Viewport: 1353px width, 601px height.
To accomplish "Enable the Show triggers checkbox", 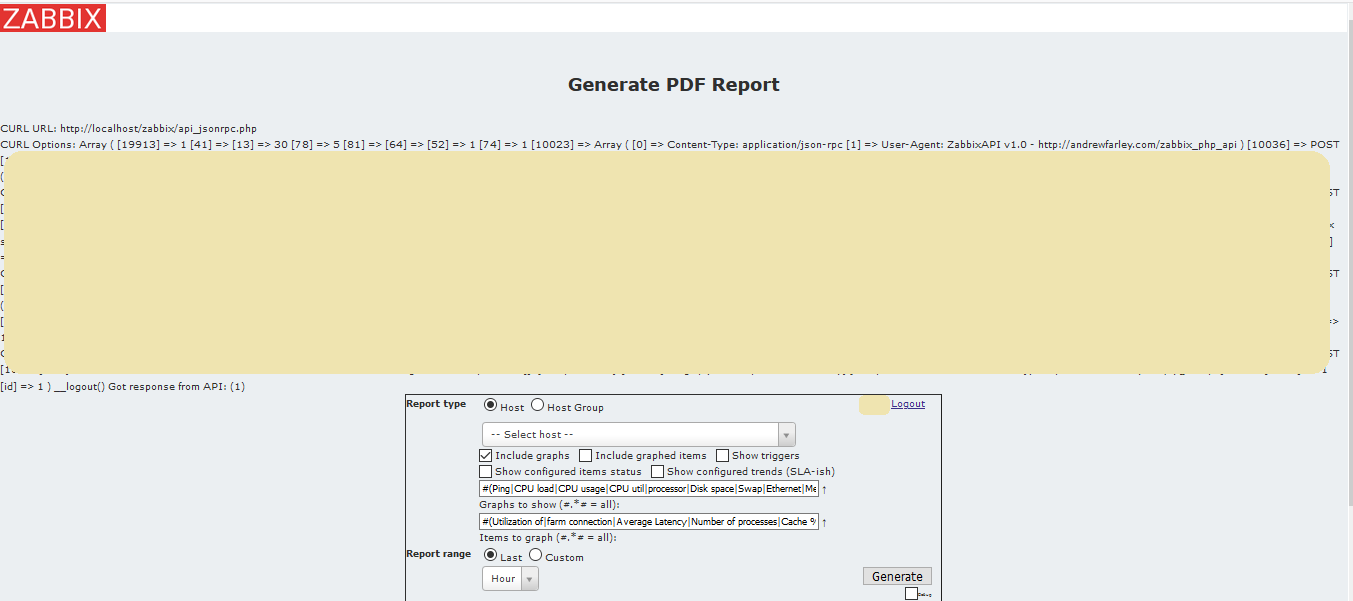I will [722, 455].
